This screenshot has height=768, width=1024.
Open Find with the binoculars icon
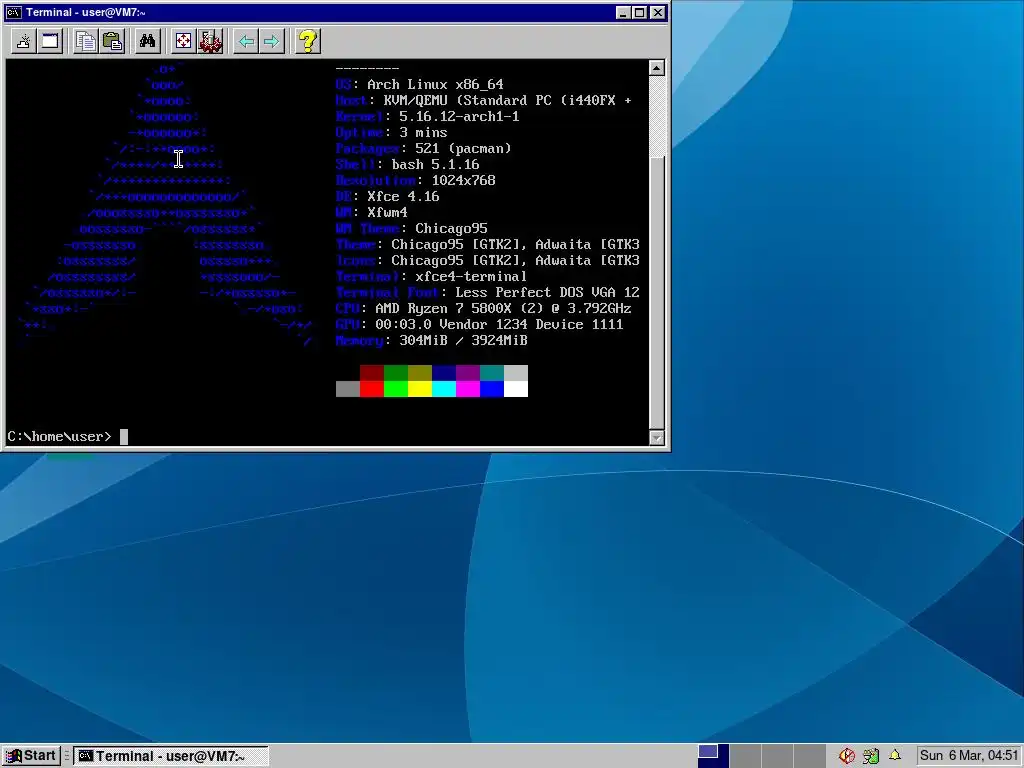148,42
